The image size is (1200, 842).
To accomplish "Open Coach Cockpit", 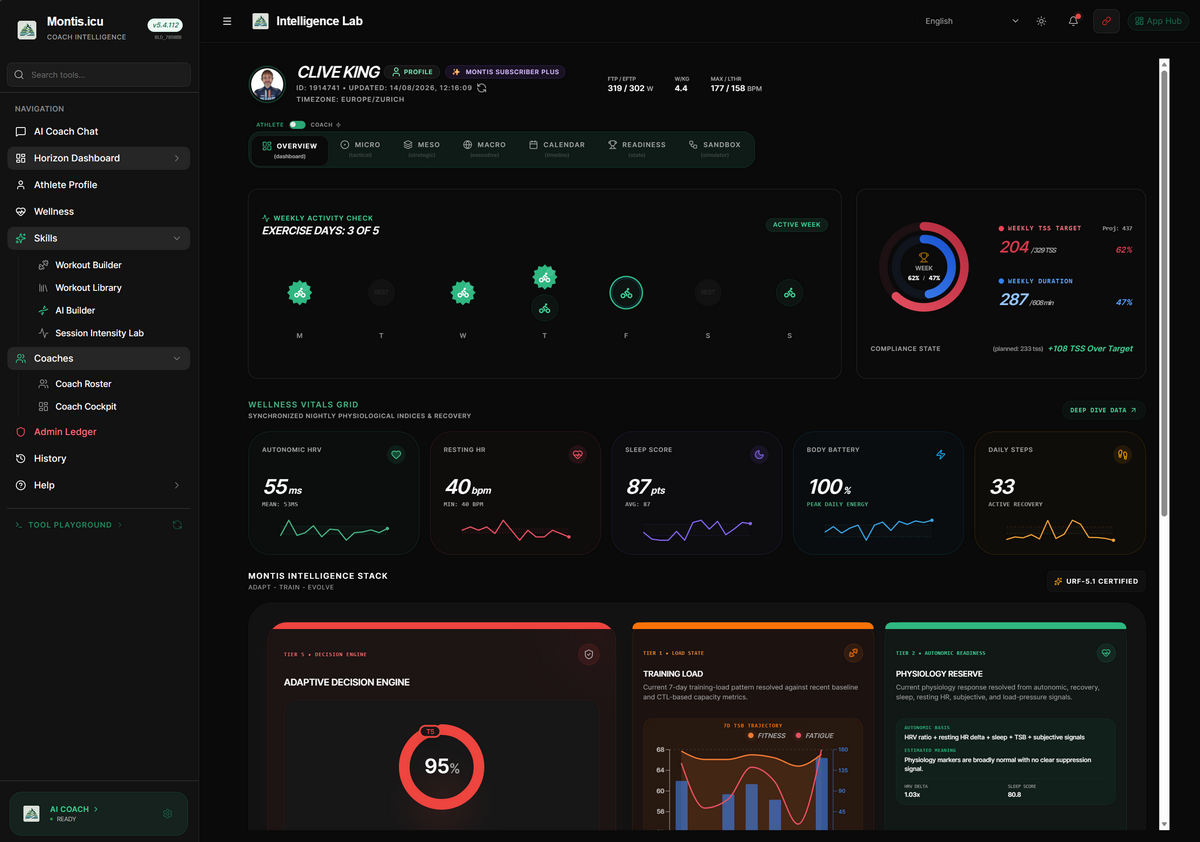I will tap(86, 407).
